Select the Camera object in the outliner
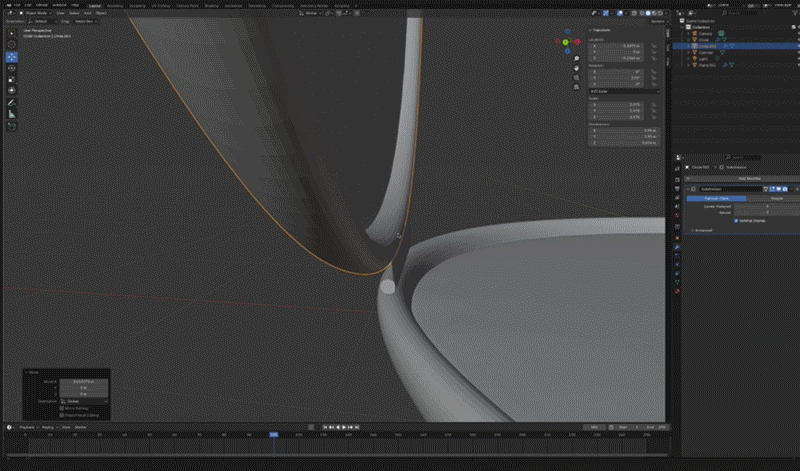The image size is (800, 471). tap(706, 32)
